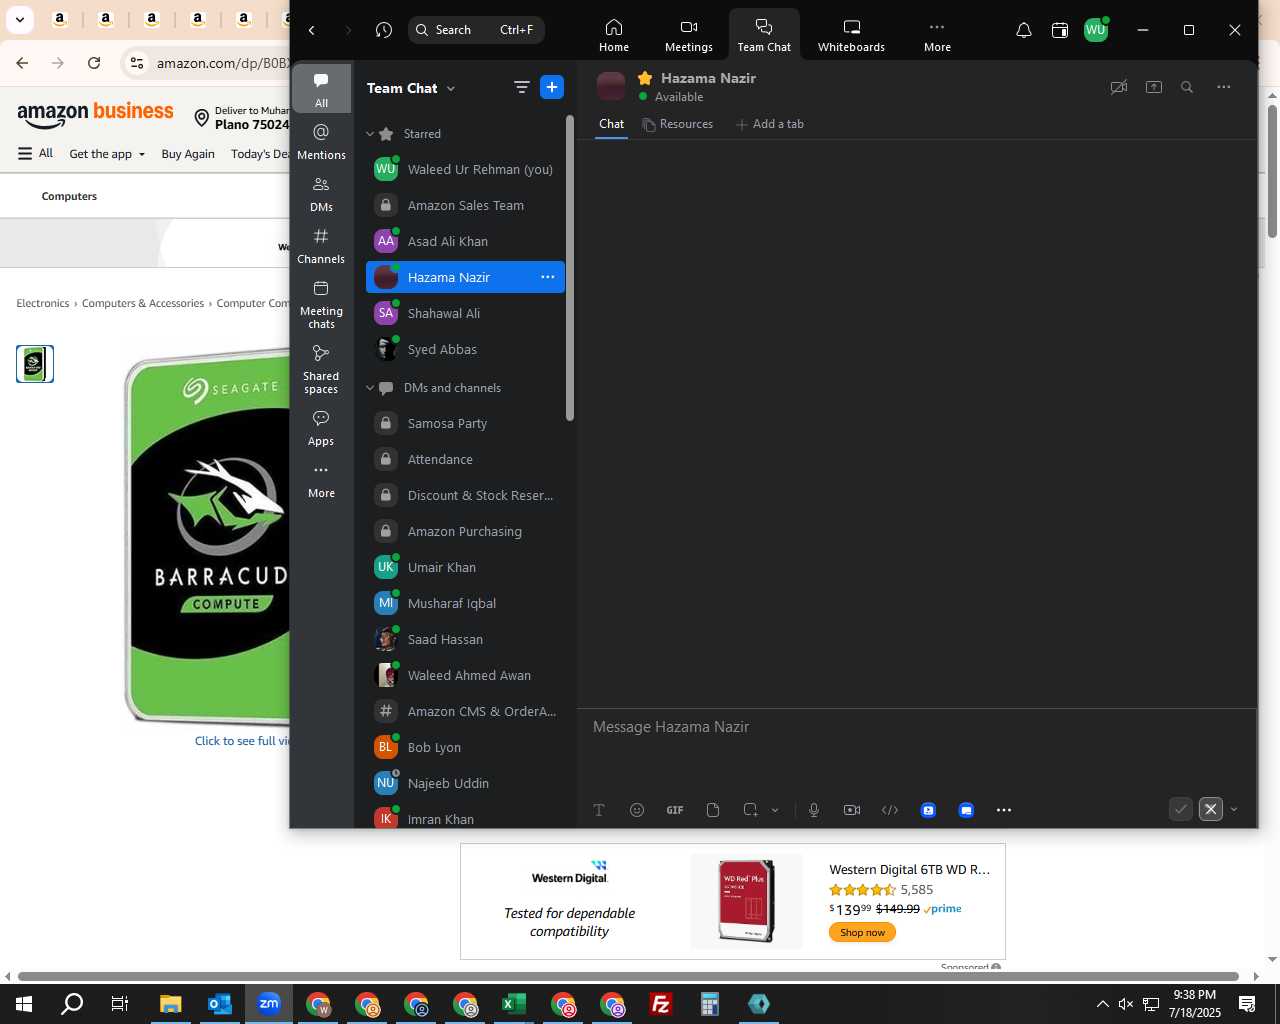Collapse the DMs and channels section
Image resolution: width=1280 pixels, height=1024 pixels.
click(370, 388)
